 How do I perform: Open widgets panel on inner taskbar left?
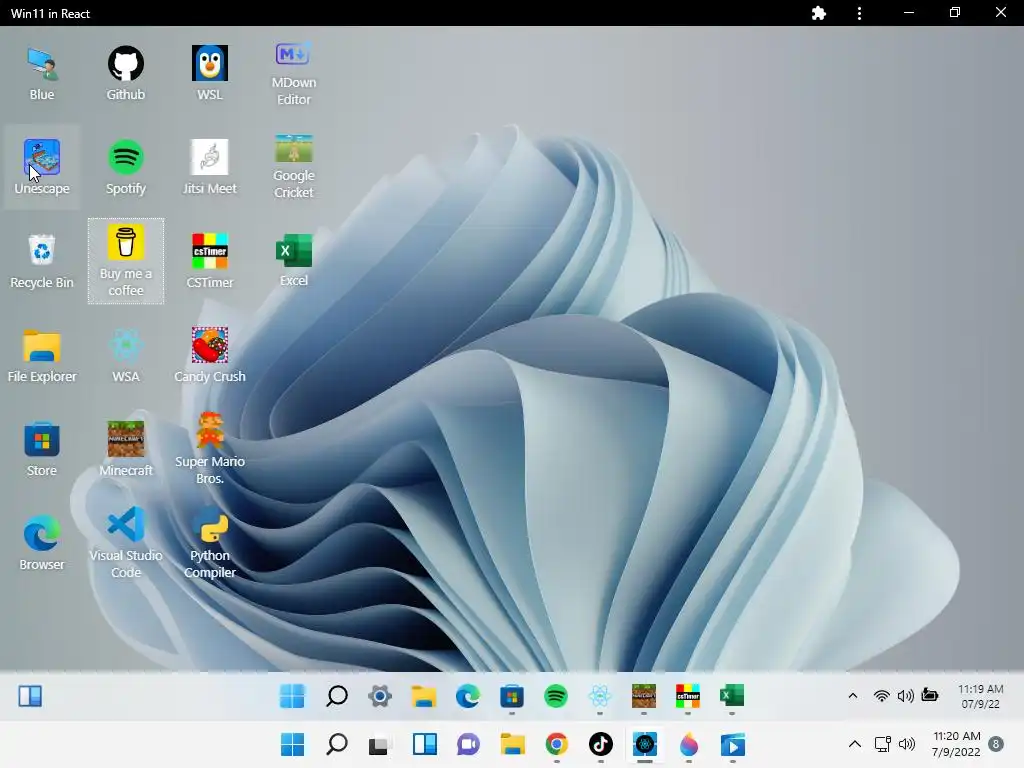point(30,696)
